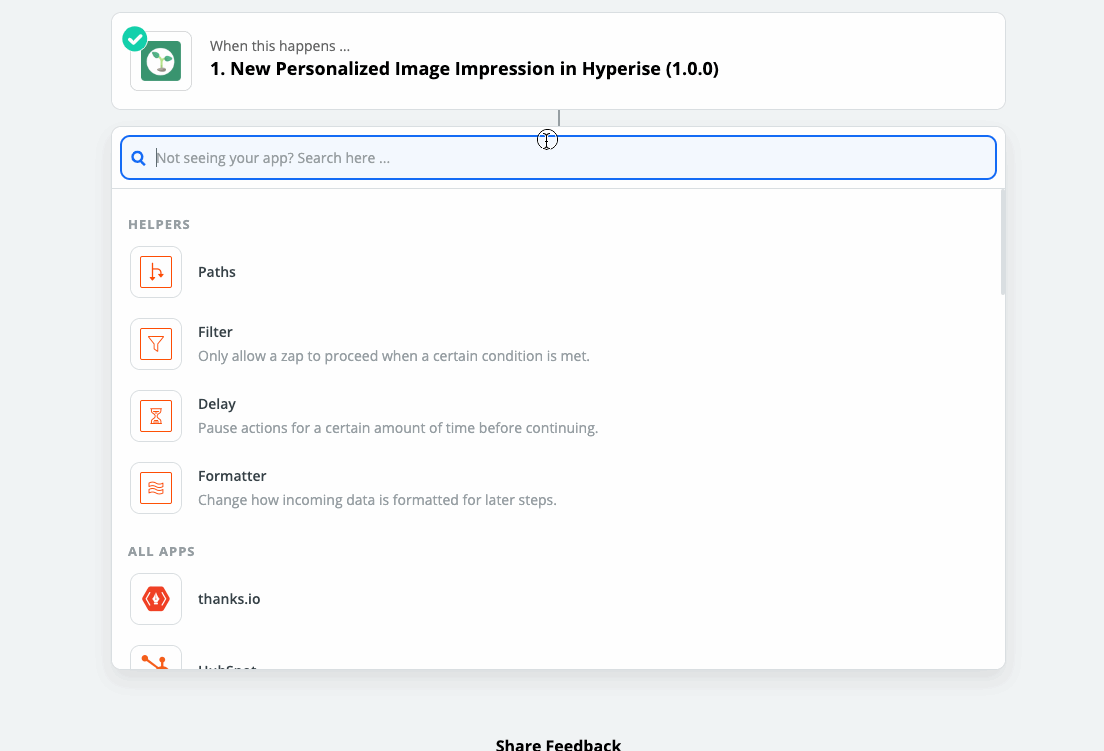Click the Share Feedback link
The image size is (1104, 751).
point(558,744)
